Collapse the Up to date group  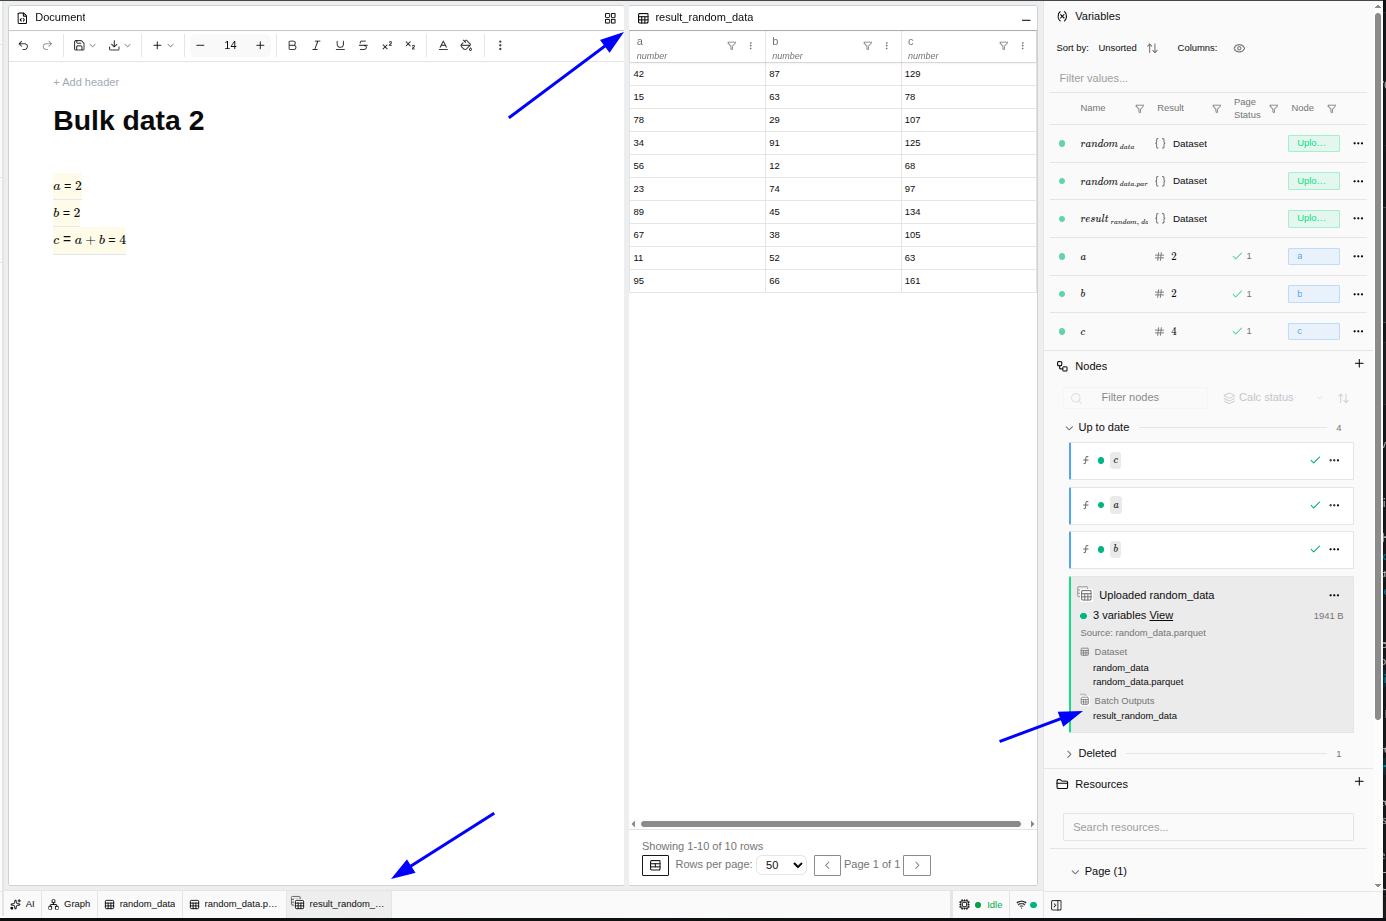click(1069, 428)
